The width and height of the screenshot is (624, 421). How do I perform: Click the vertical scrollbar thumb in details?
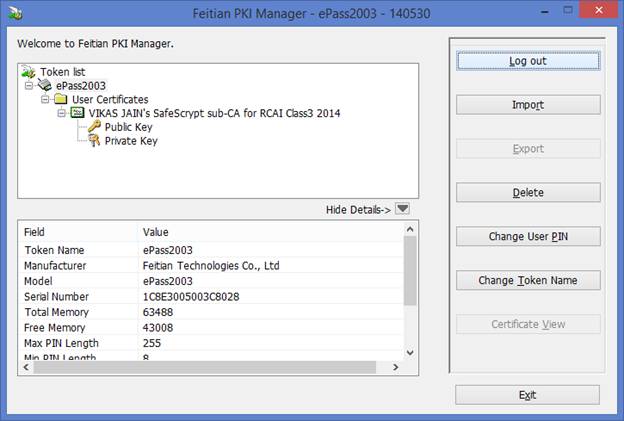click(x=410, y=271)
